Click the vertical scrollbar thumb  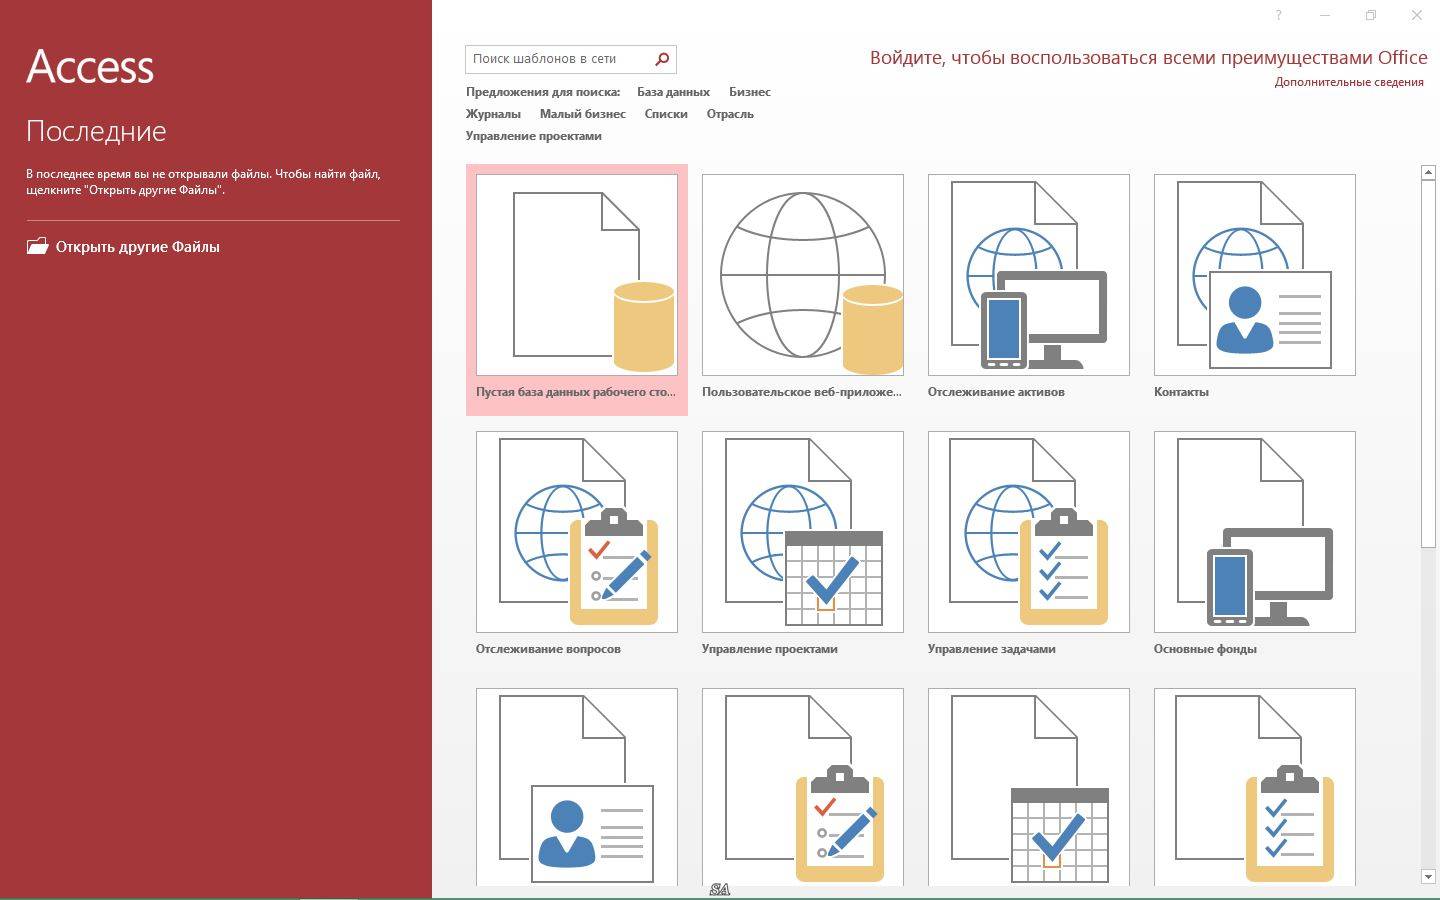[1428, 364]
